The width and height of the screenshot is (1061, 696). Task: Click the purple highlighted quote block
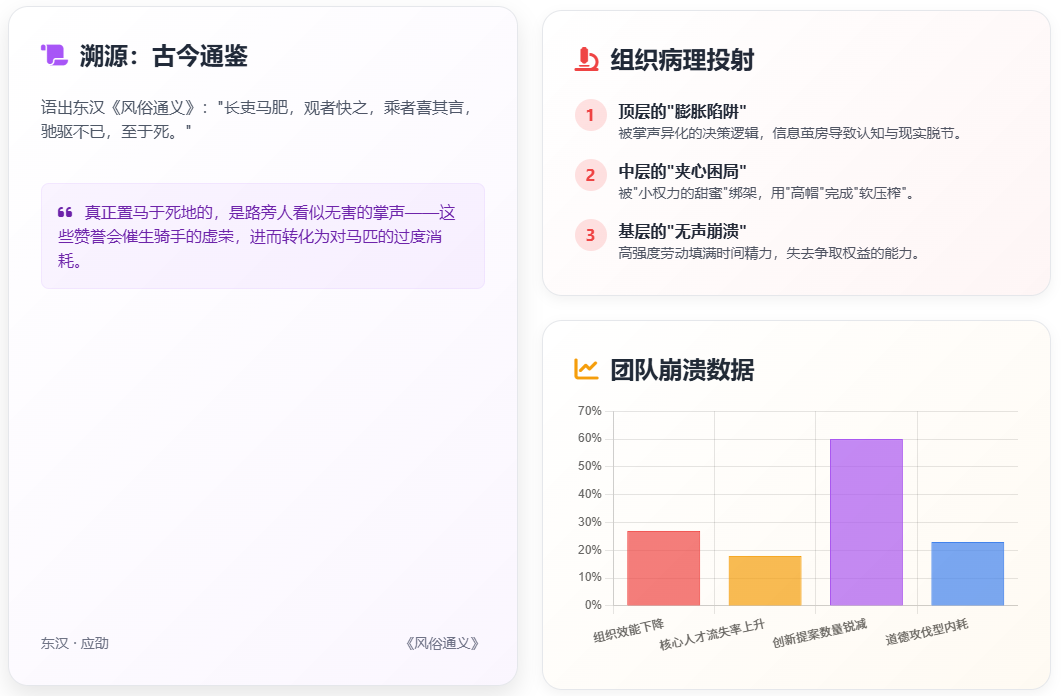[263, 236]
